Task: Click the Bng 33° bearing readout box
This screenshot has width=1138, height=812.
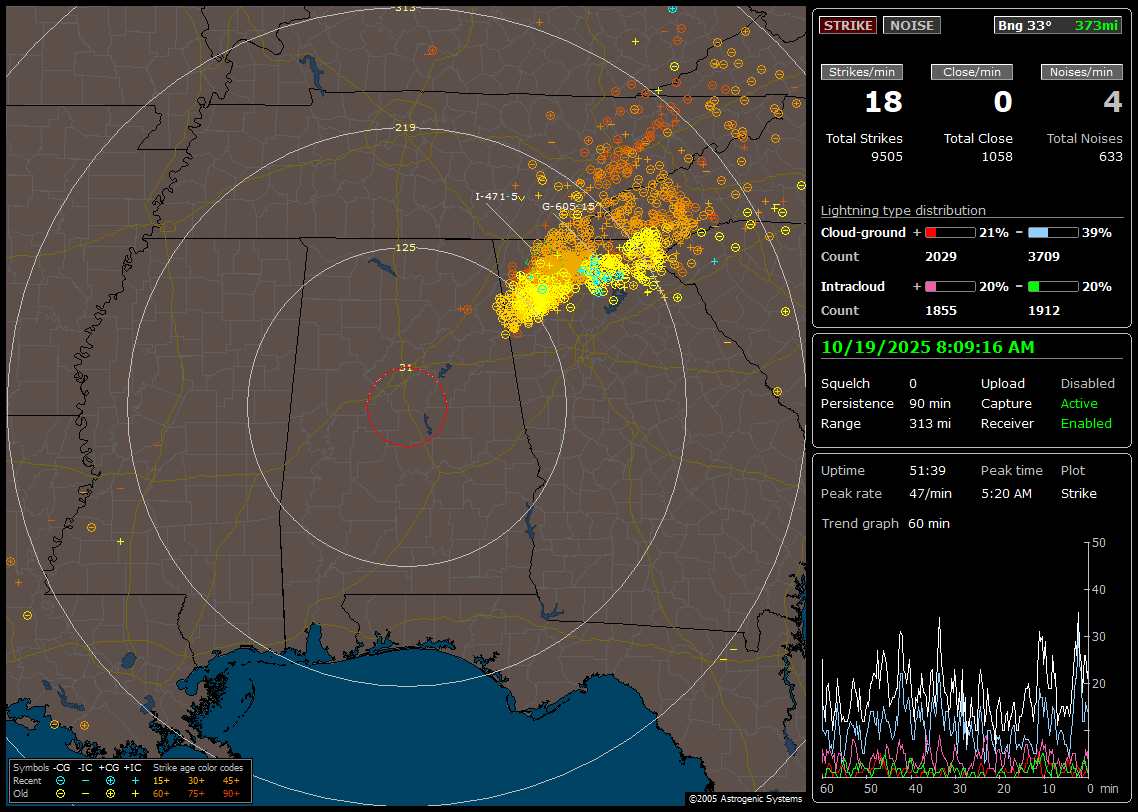Action: 1057,25
